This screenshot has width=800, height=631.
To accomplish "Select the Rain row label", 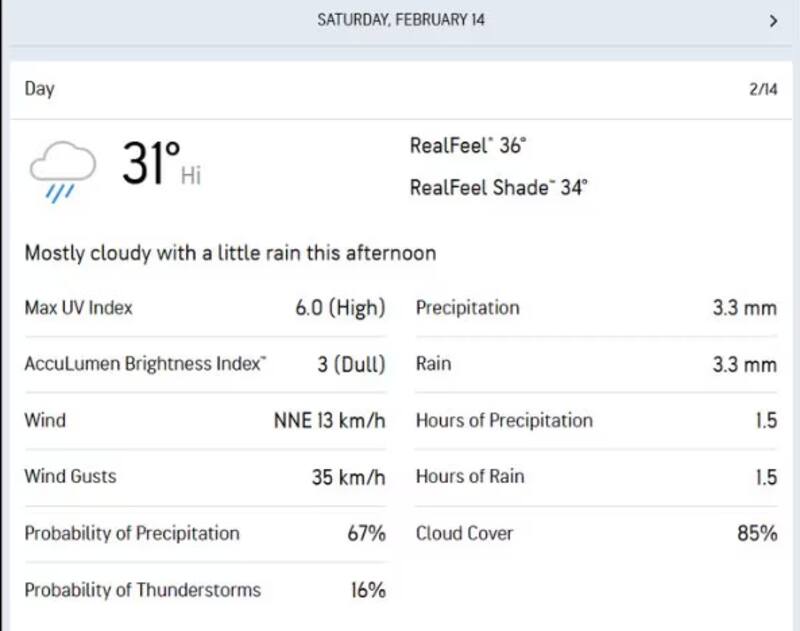I will click(433, 364).
